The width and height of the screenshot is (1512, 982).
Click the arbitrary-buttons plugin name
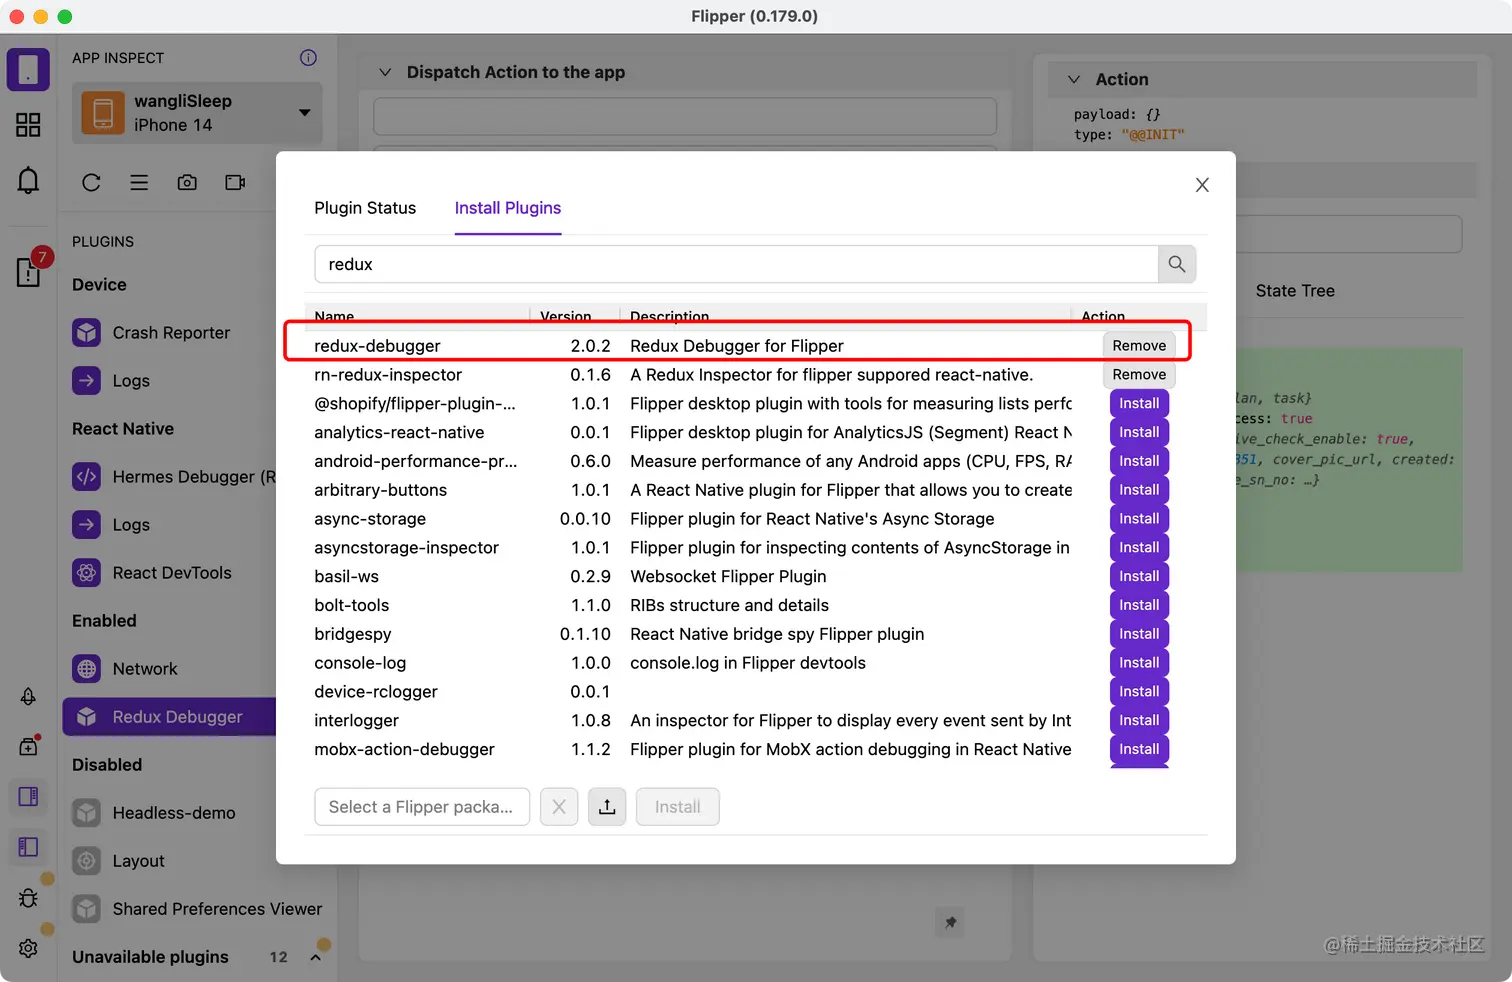[x=380, y=490]
